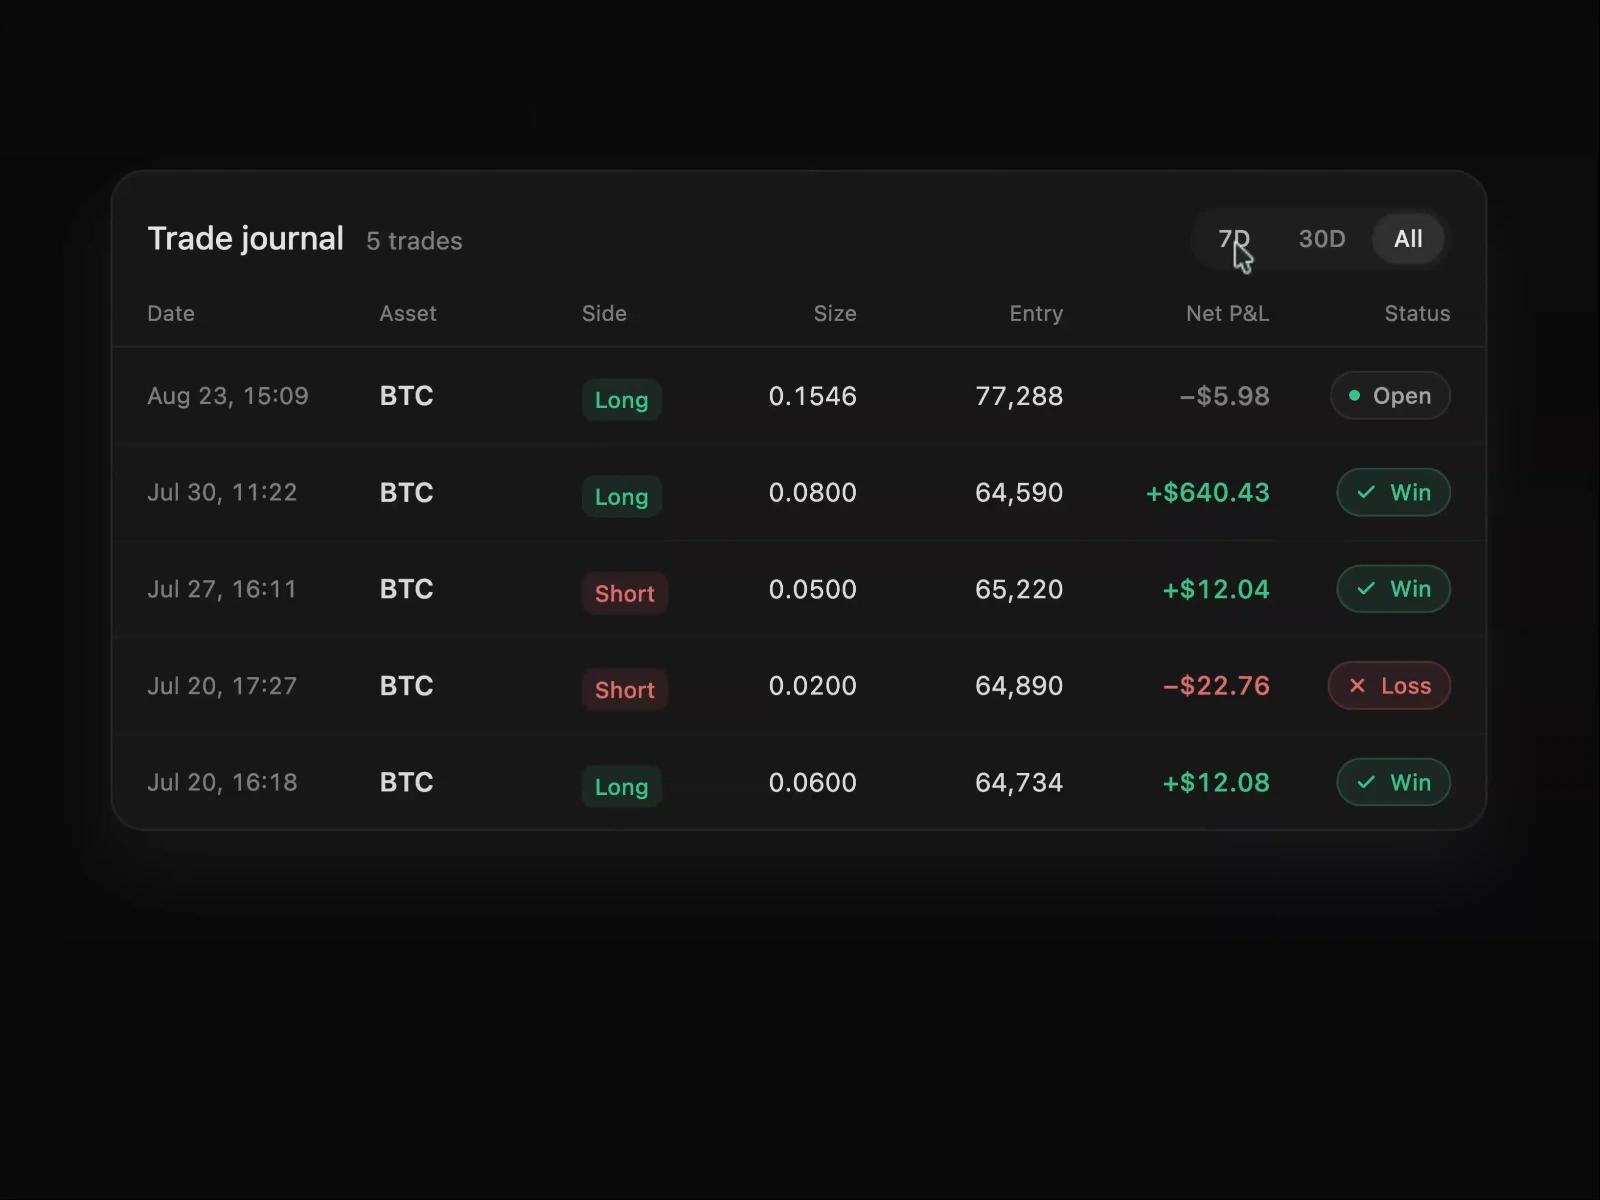The height and width of the screenshot is (1200, 1600).
Task: Click the 'Jul 20, 17:27' date cell
Action: (x=222, y=686)
